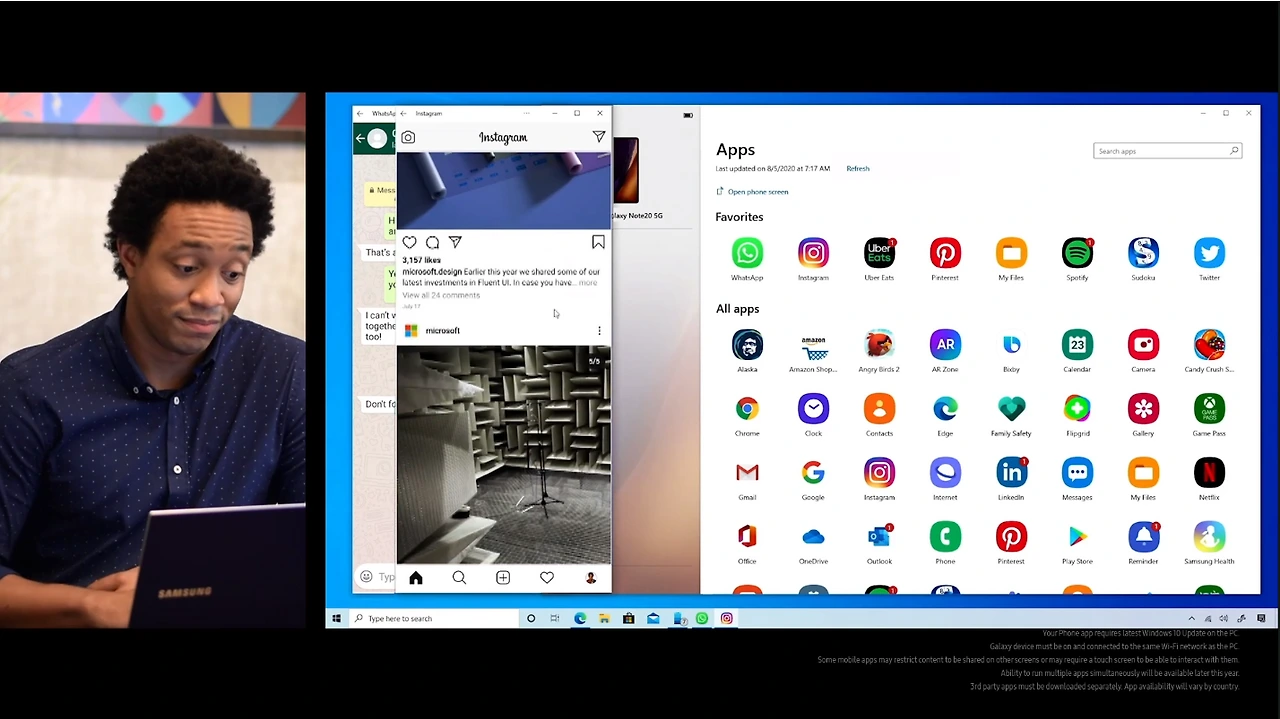Open WhatsApp in the Favorites section
The image size is (1280, 719).
747,253
